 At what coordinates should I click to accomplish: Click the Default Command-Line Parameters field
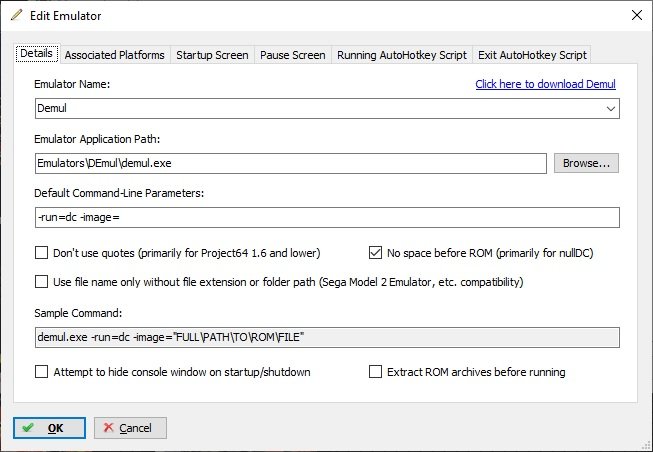click(x=327, y=217)
